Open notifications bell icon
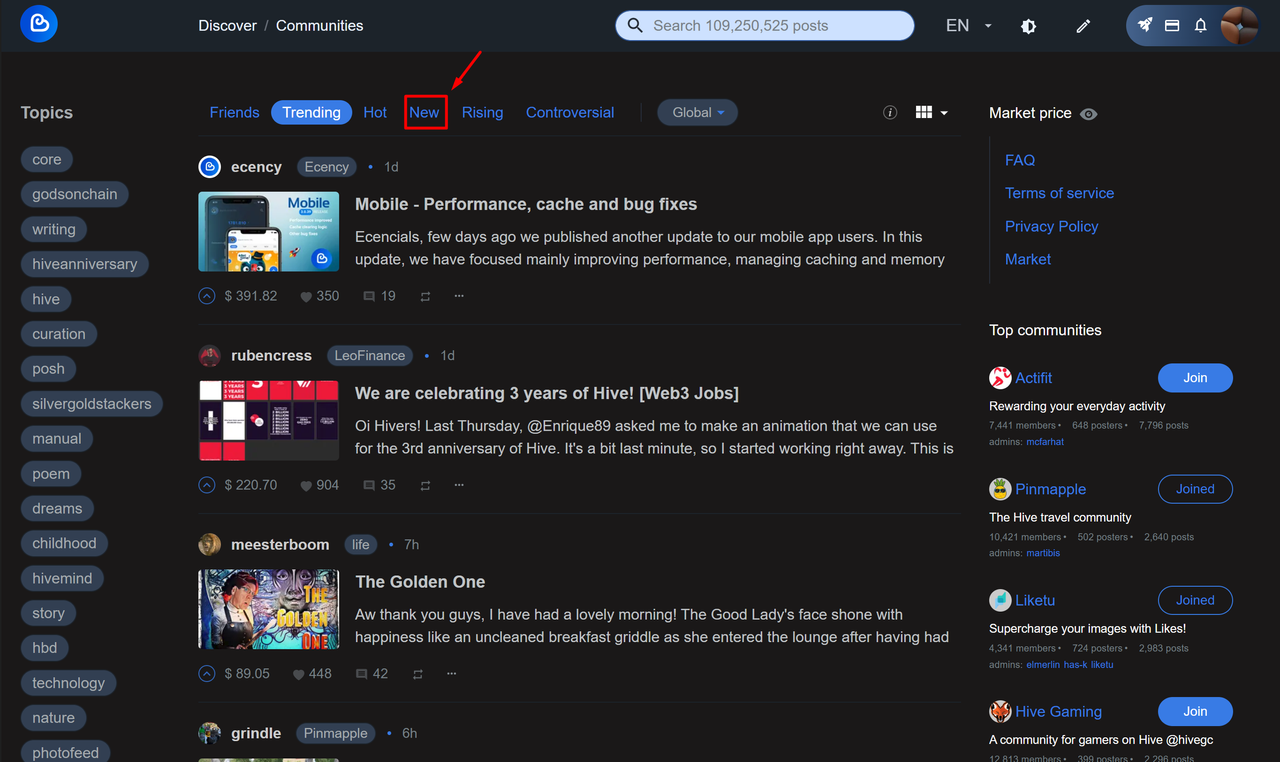Screen dimensions: 1280x762 tap(1201, 25)
